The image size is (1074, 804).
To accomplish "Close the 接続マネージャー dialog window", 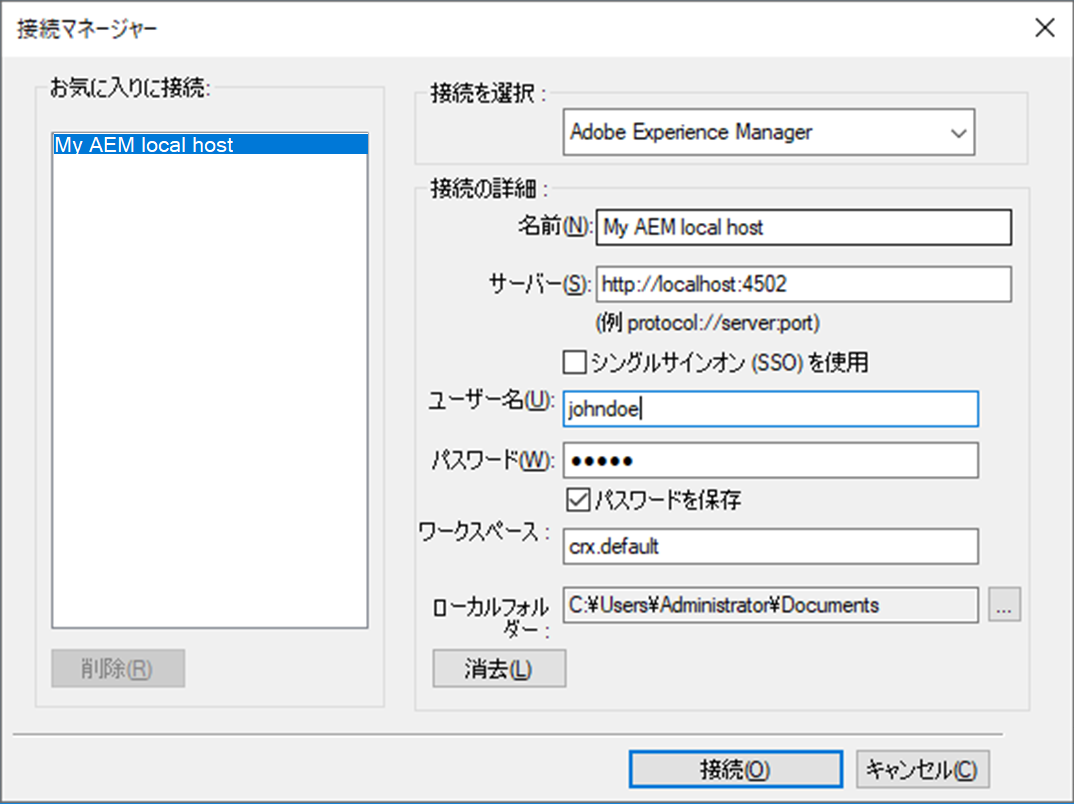I will 1044,28.
